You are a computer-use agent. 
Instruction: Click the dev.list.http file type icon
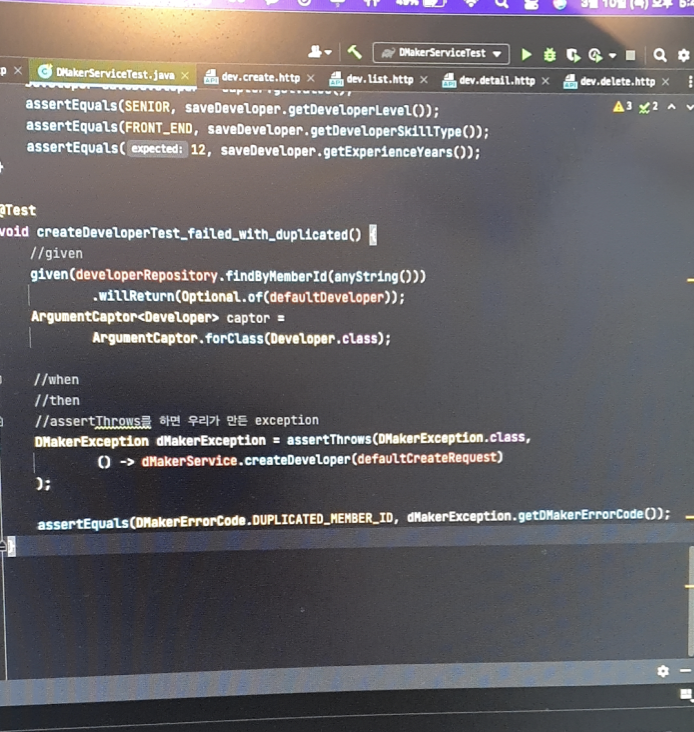[x=336, y=79]
